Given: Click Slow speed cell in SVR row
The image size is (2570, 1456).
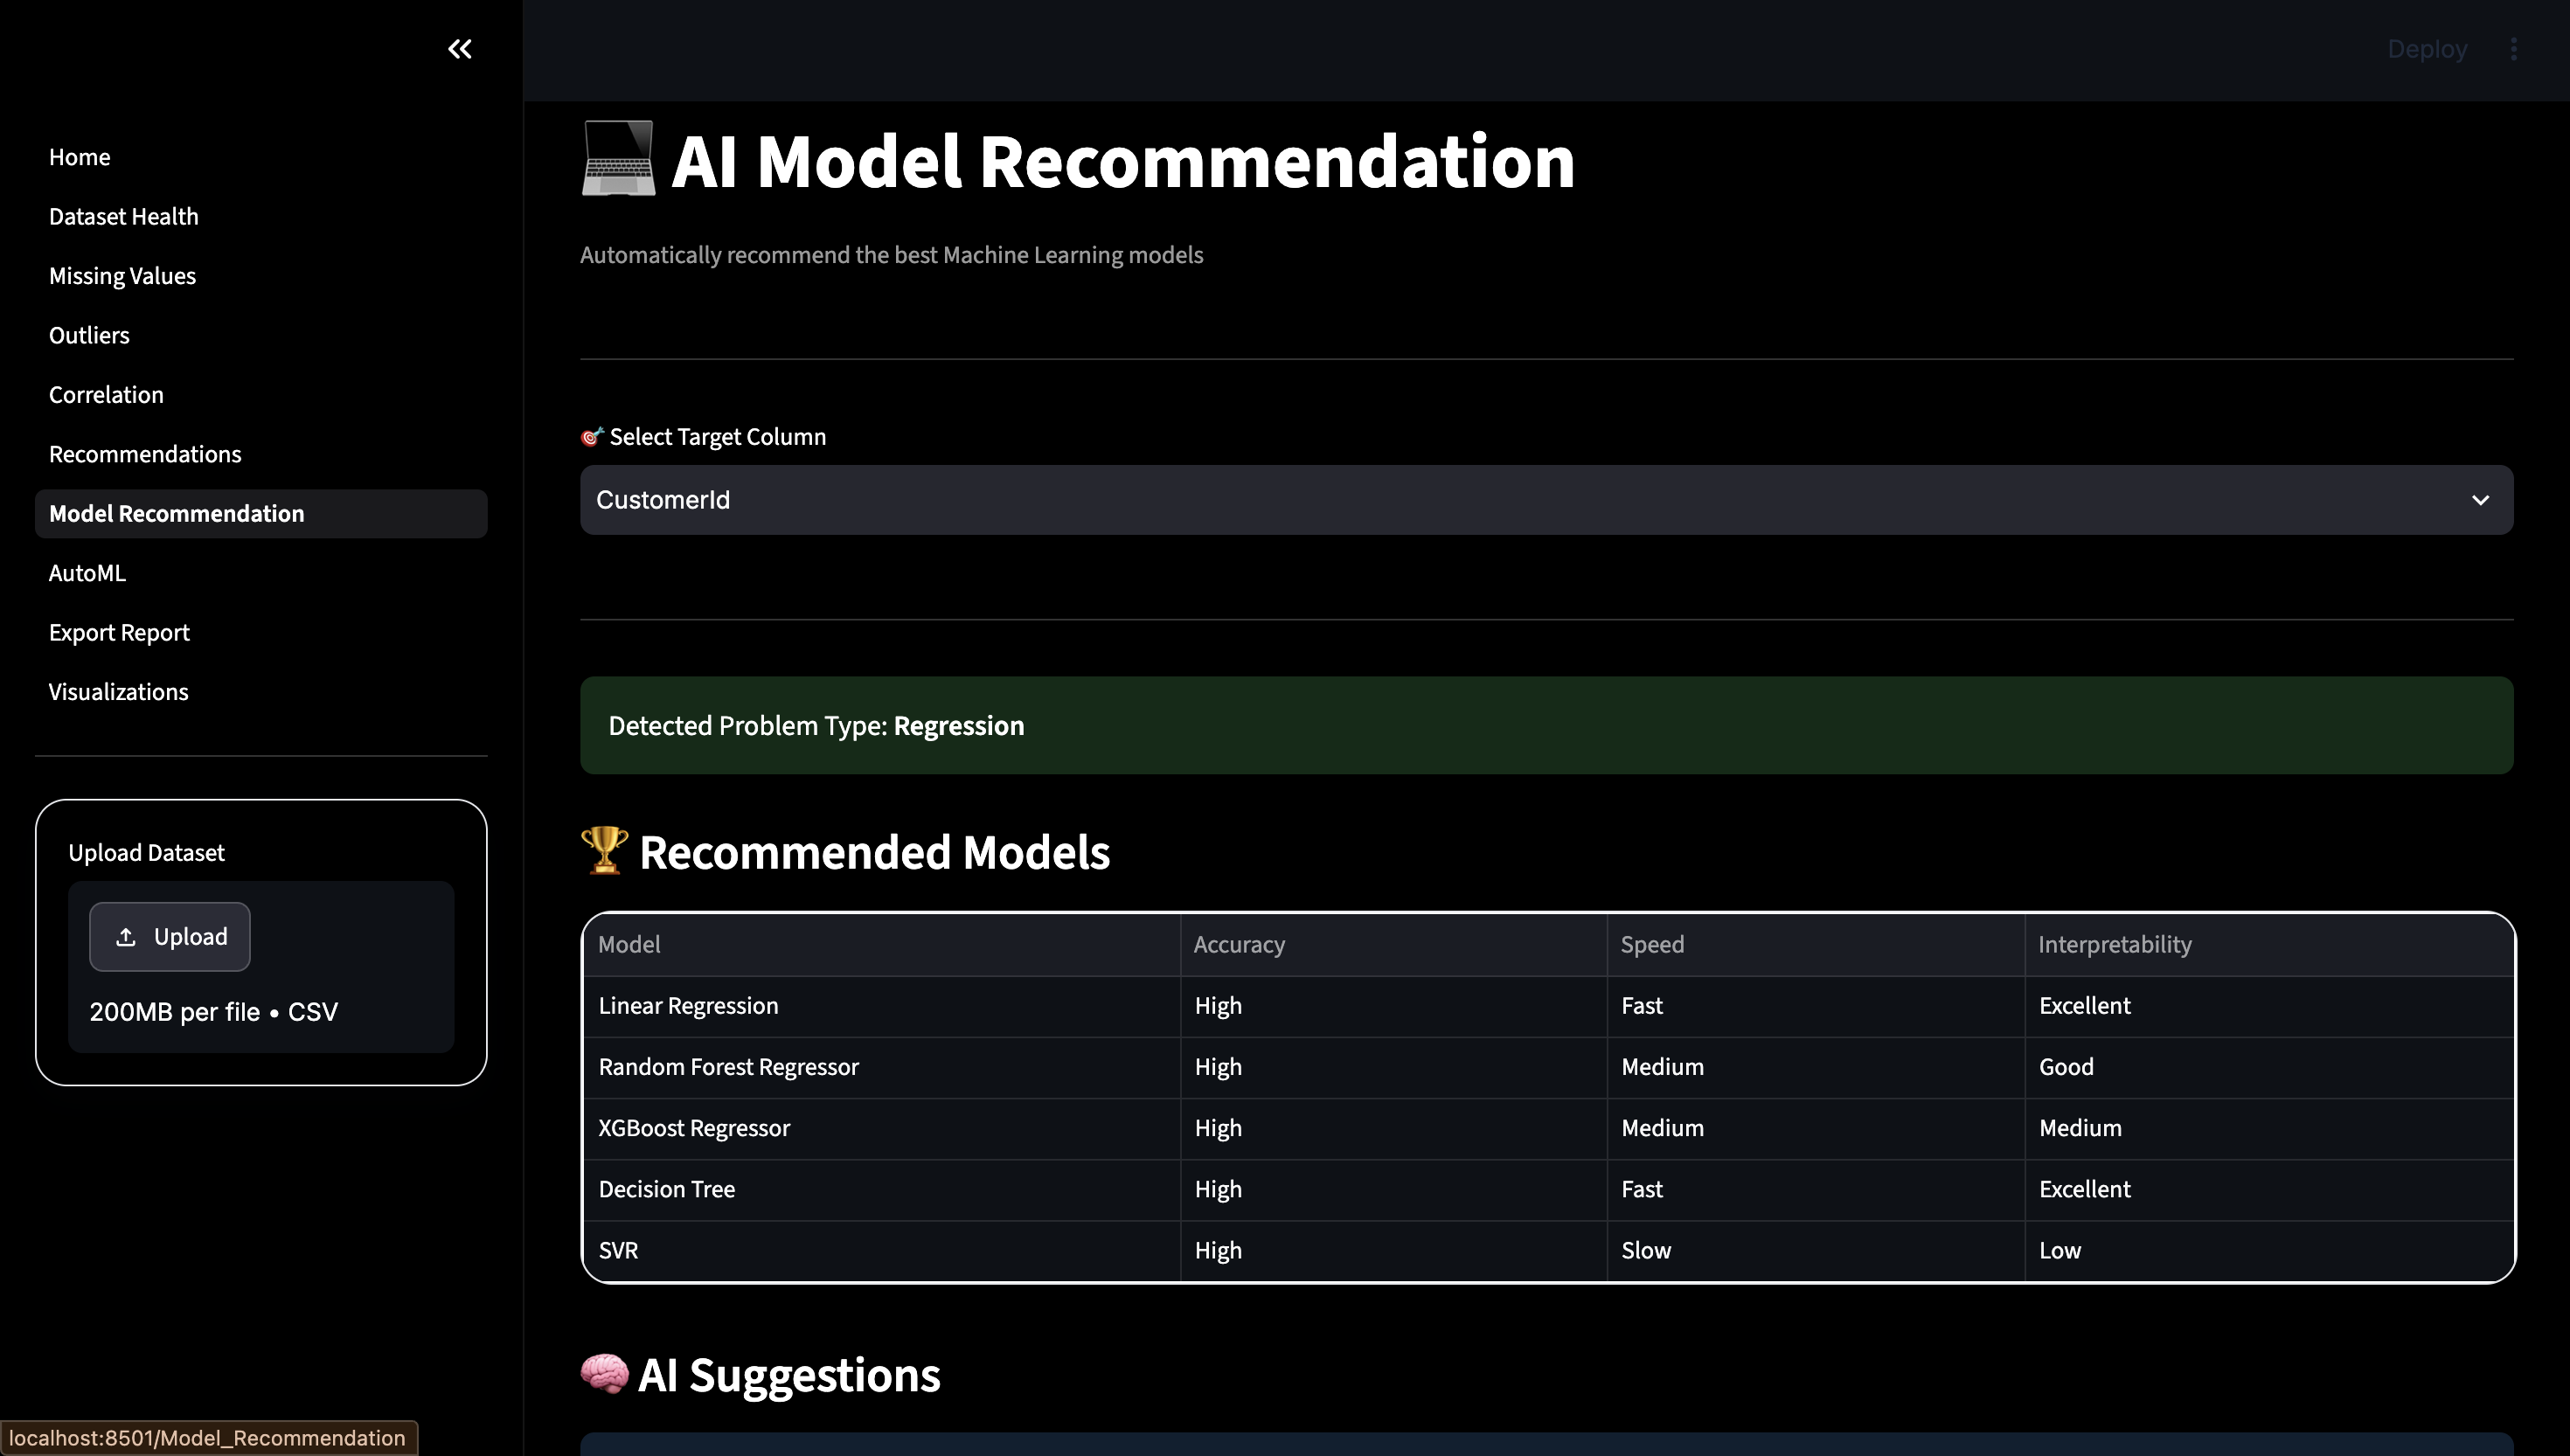Looking at the screenshot, I should [x=1816, y=1250].
